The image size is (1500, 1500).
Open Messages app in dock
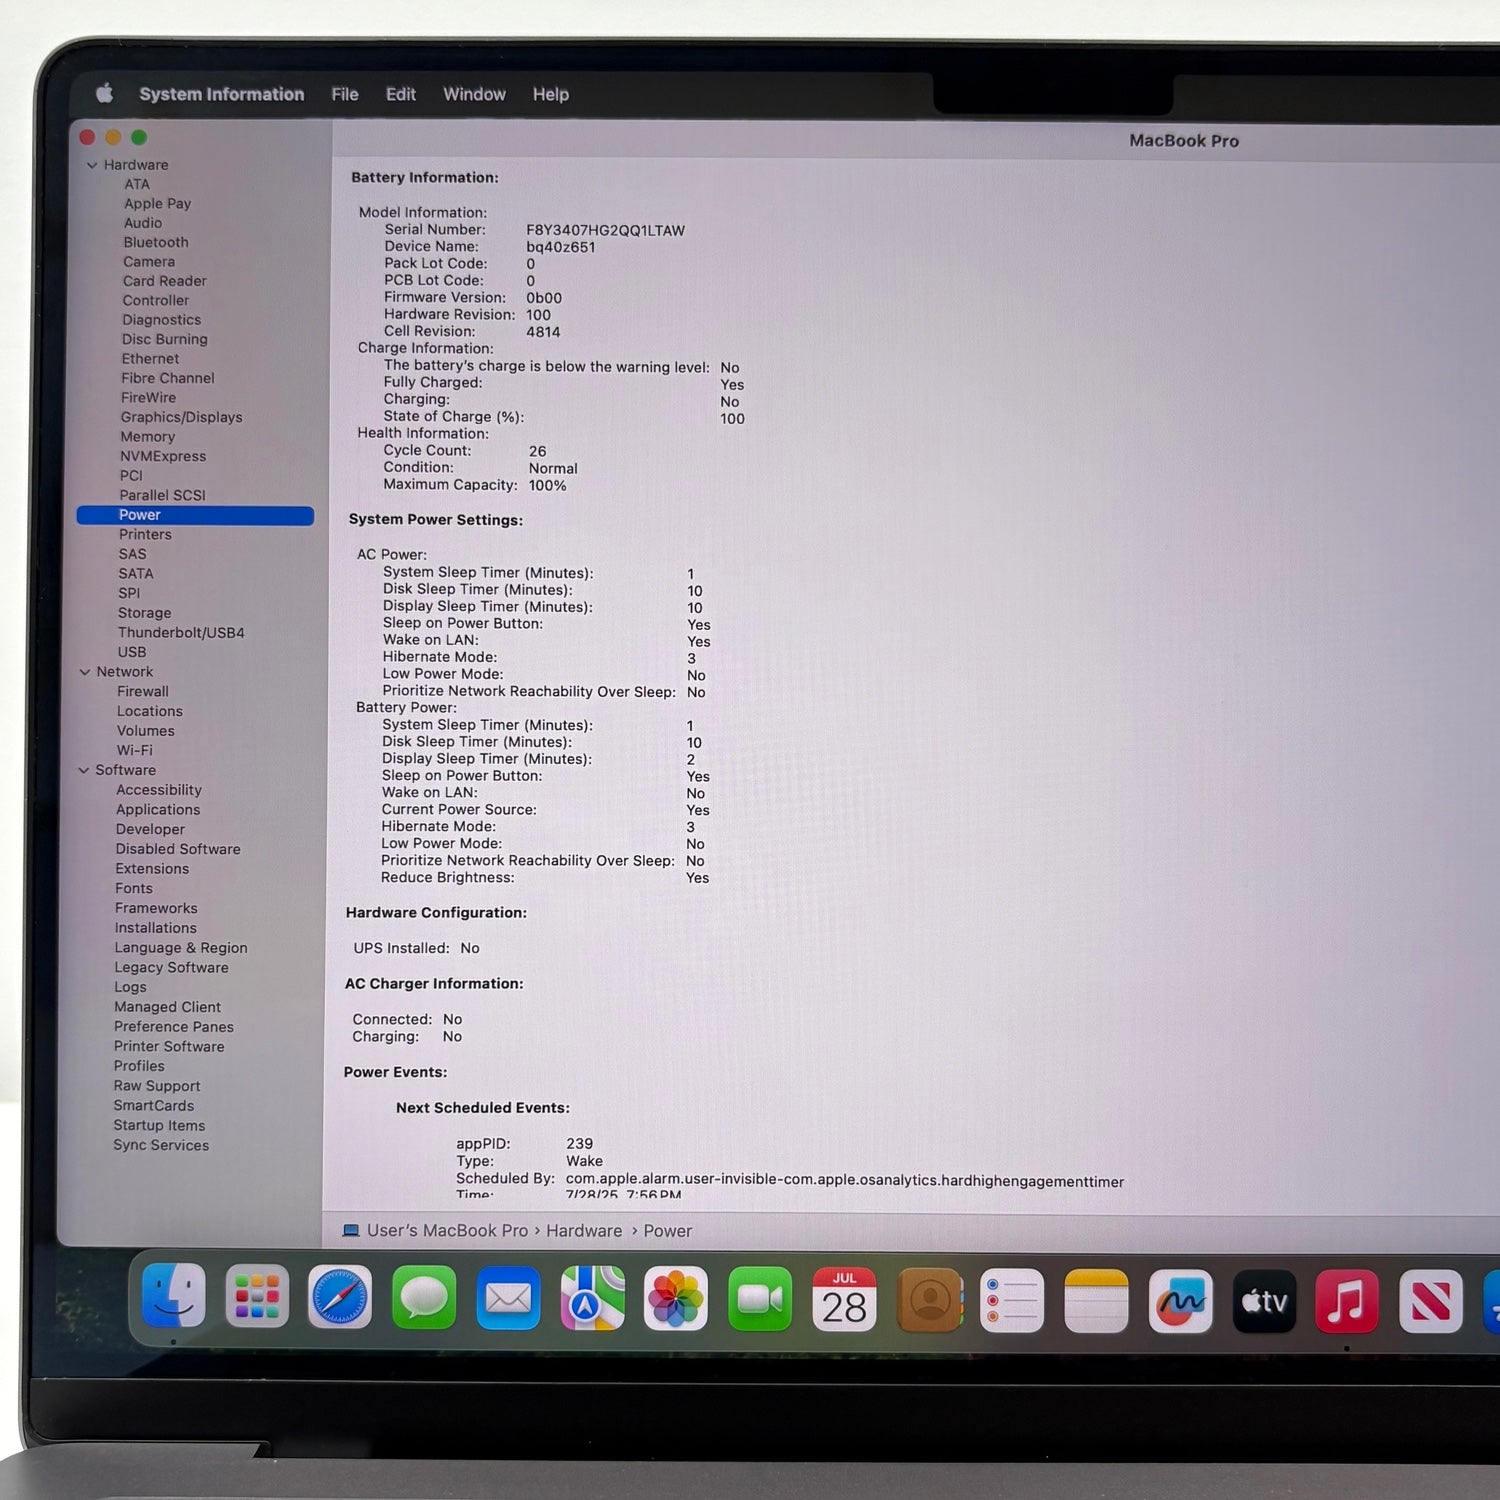pyautogui.click(x=424, y=1298)
